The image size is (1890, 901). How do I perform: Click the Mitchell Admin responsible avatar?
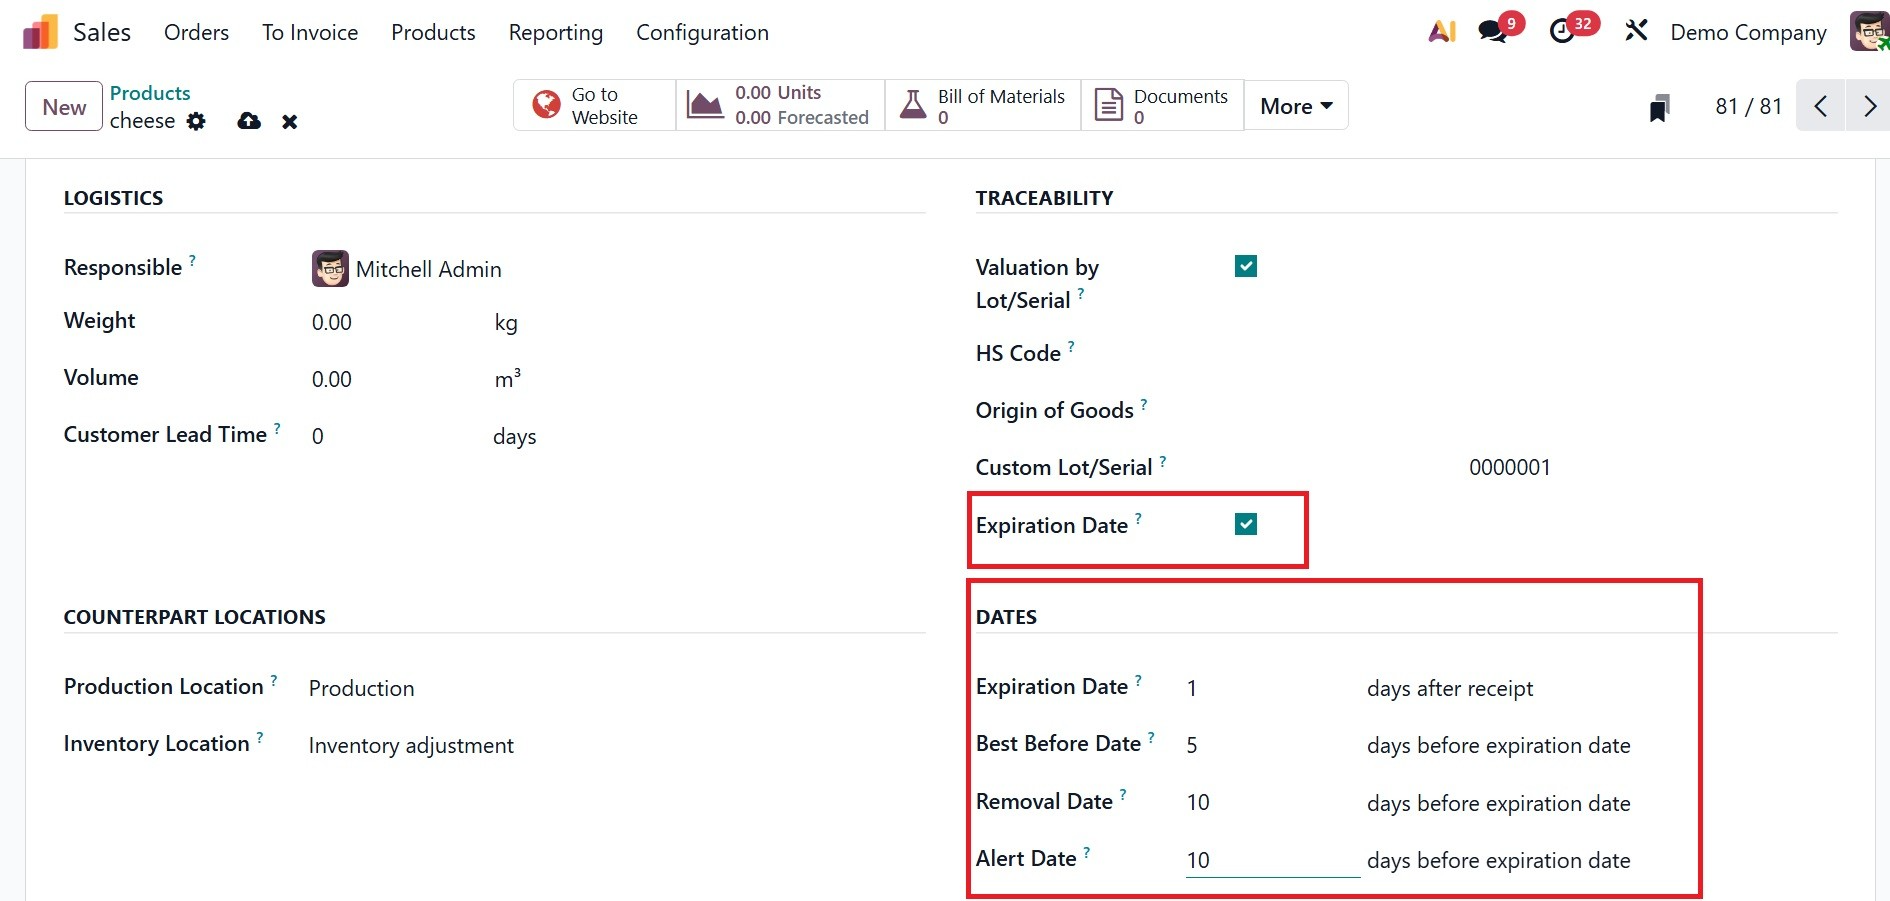click(x=330, y=268)
